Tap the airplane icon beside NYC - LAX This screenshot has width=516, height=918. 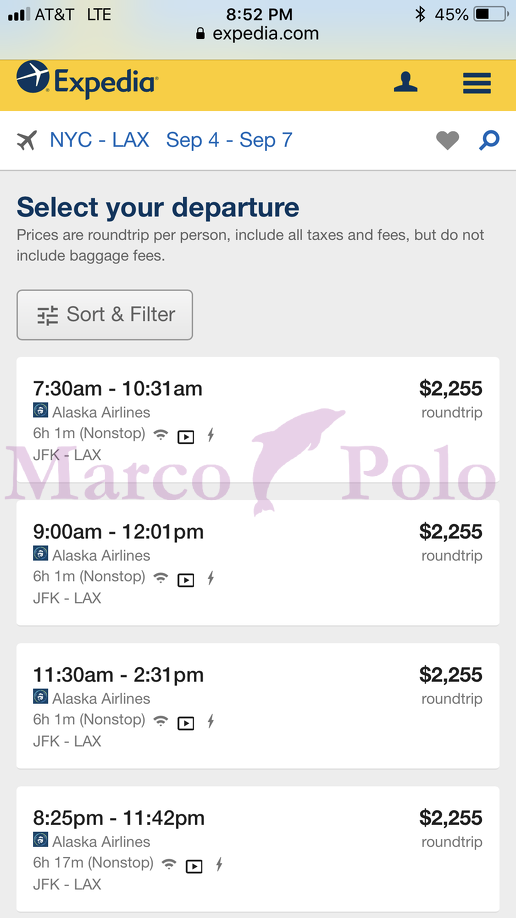pos(27,141)
